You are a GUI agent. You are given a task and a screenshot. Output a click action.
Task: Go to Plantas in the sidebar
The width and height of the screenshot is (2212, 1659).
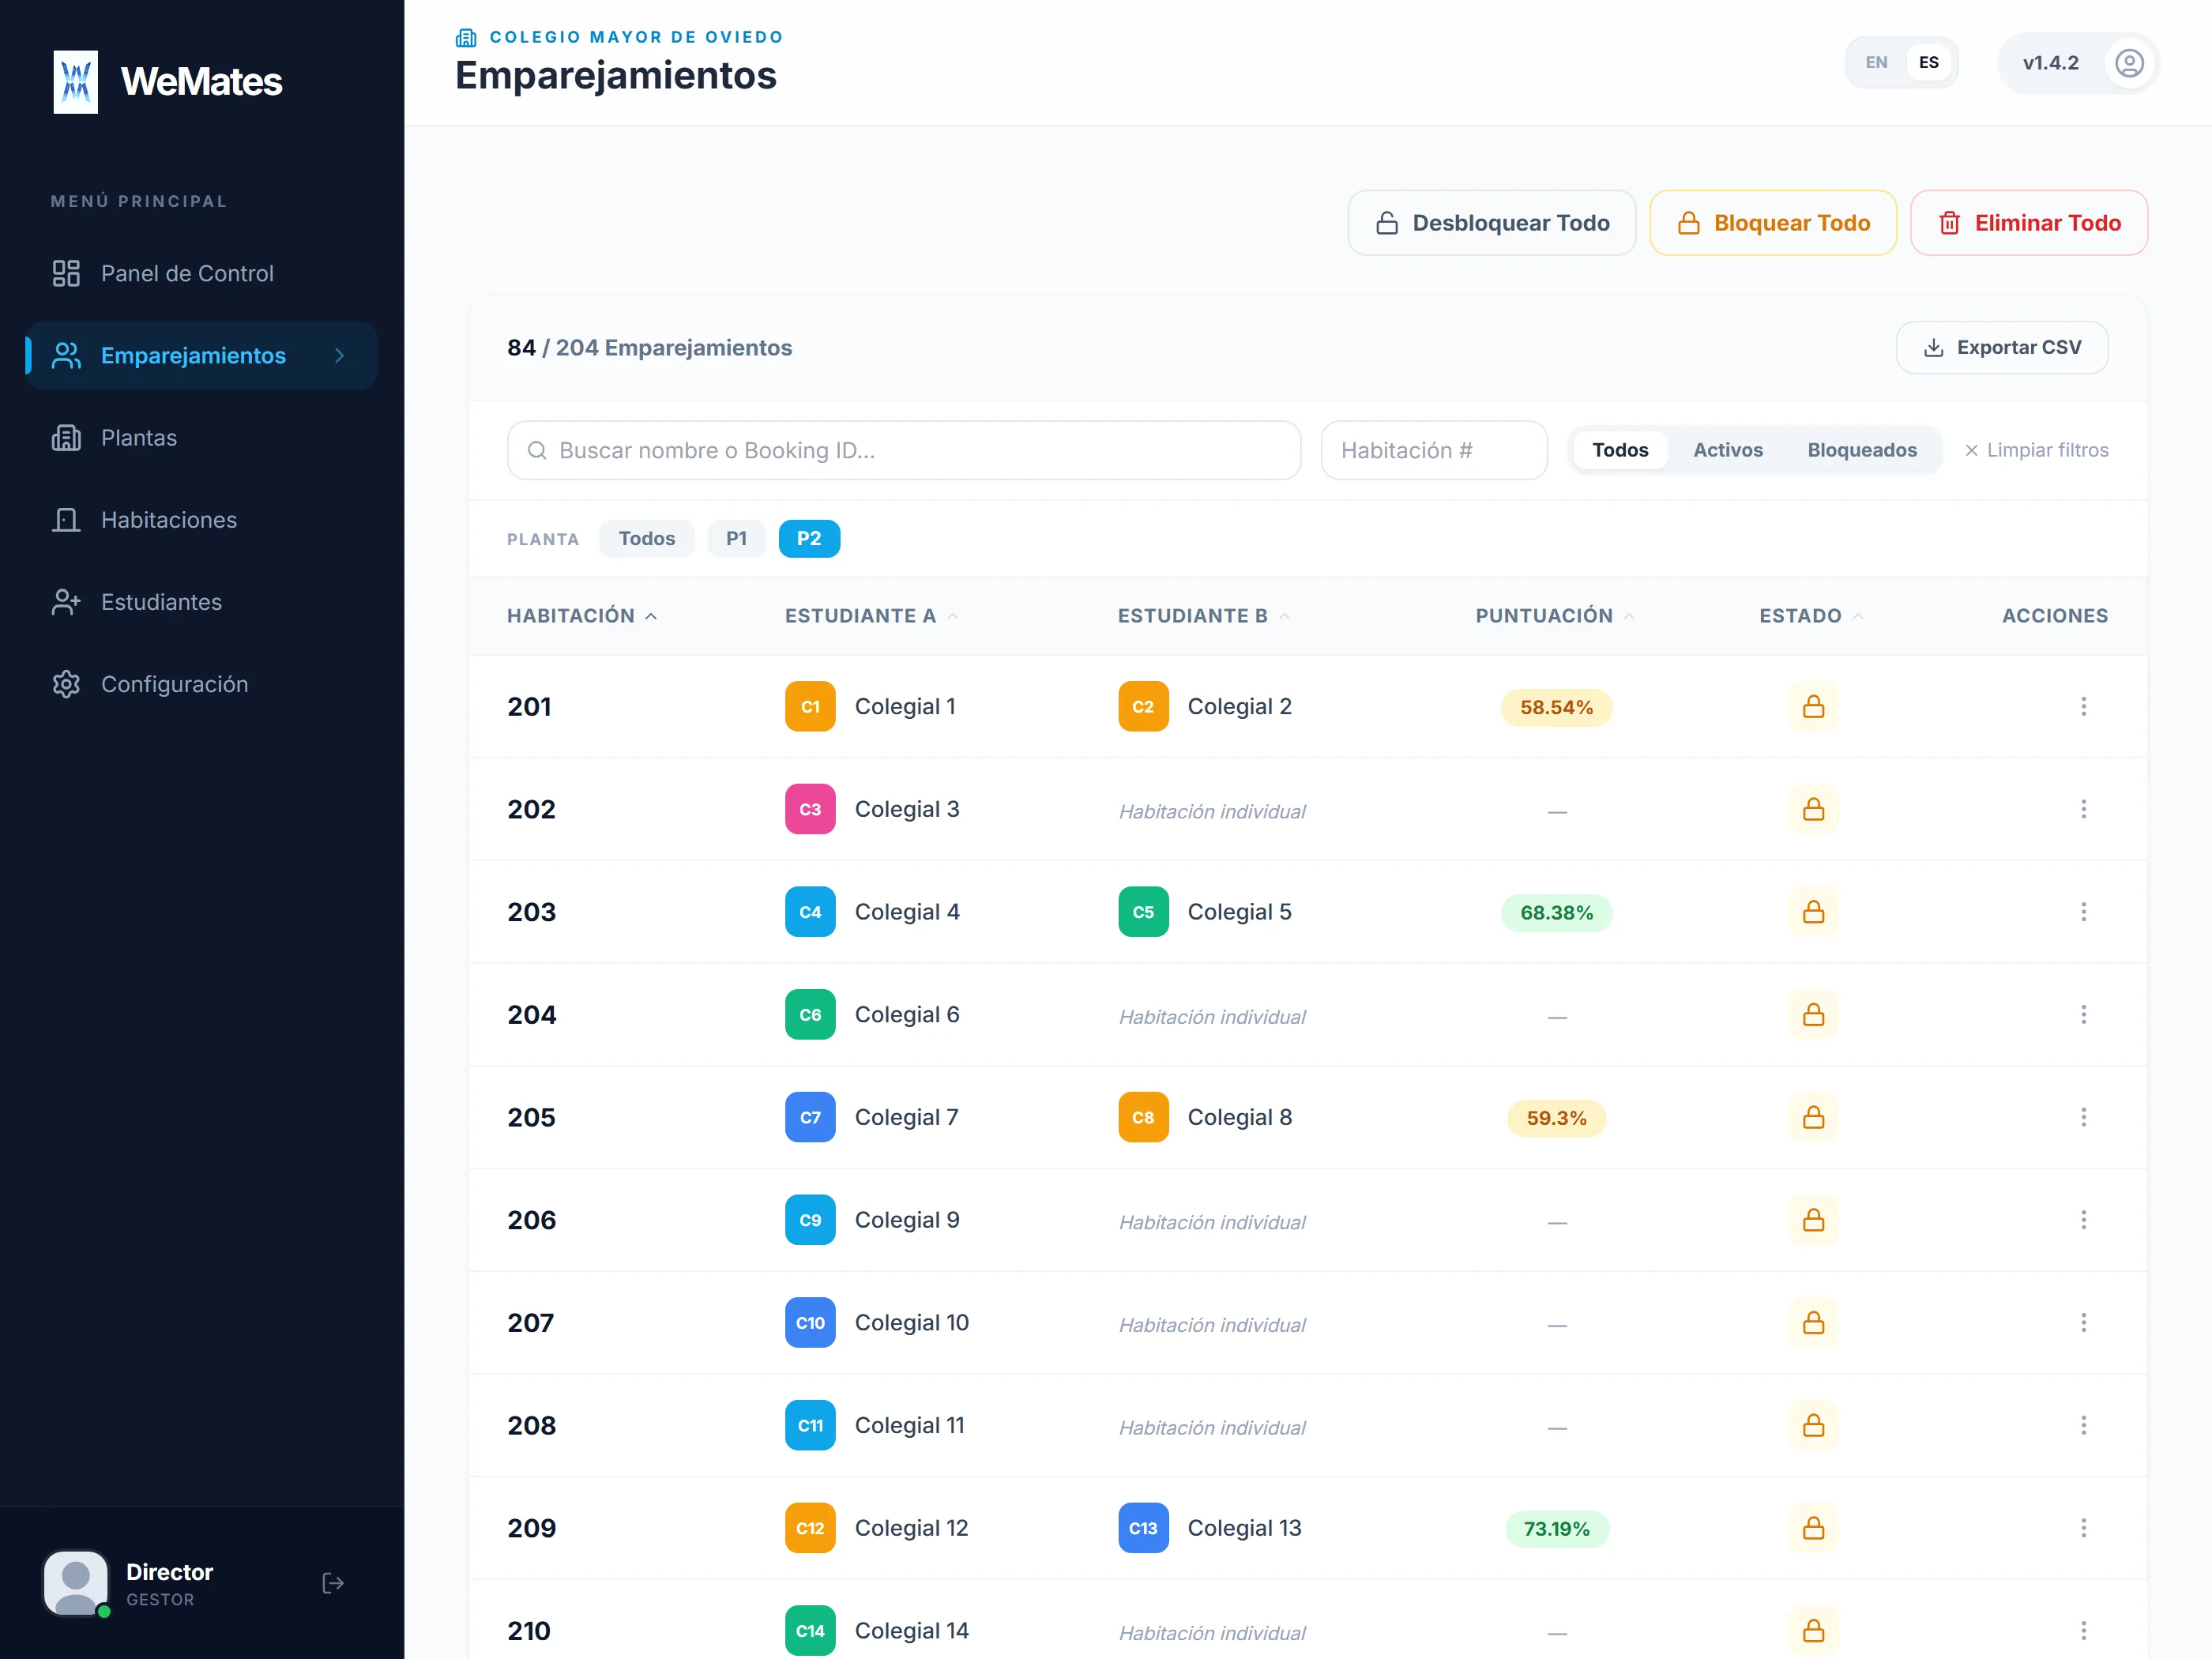[x=201, y=438]
